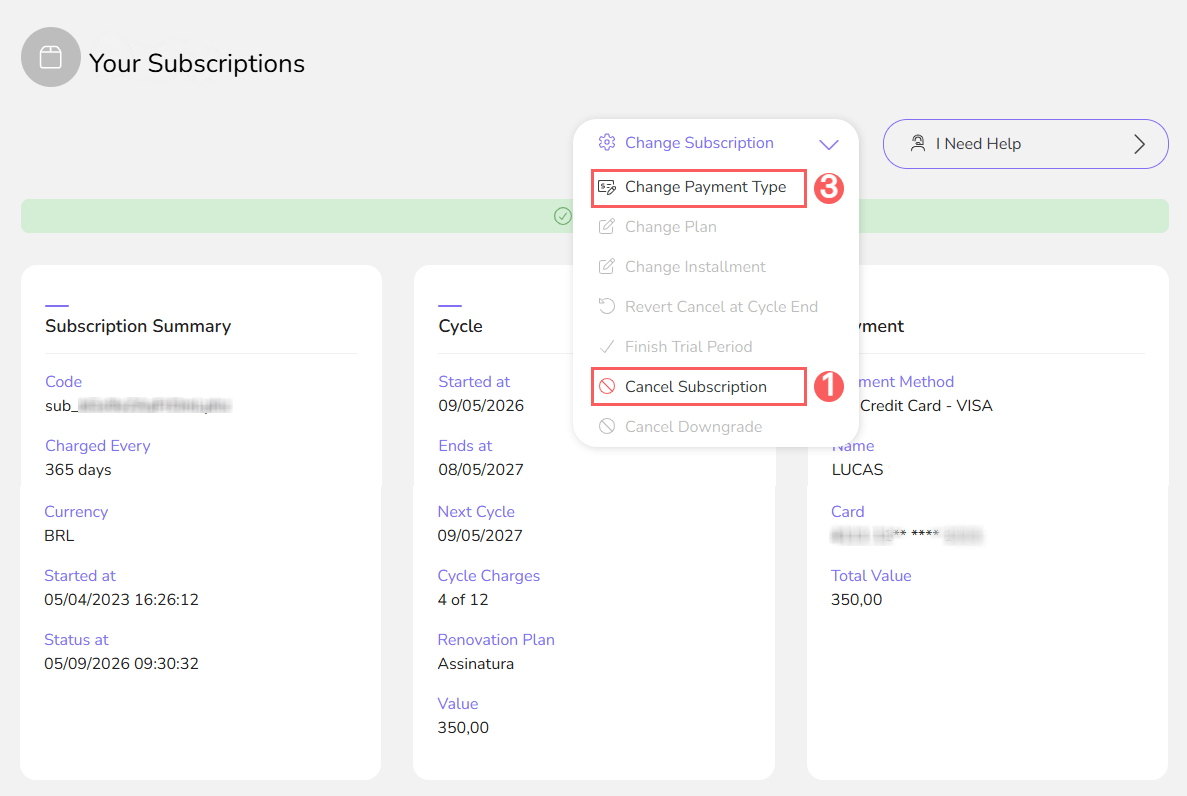Screen dimensions: 1187x796
Task: Click the Total Value label
Action: (x=871, y=576)
